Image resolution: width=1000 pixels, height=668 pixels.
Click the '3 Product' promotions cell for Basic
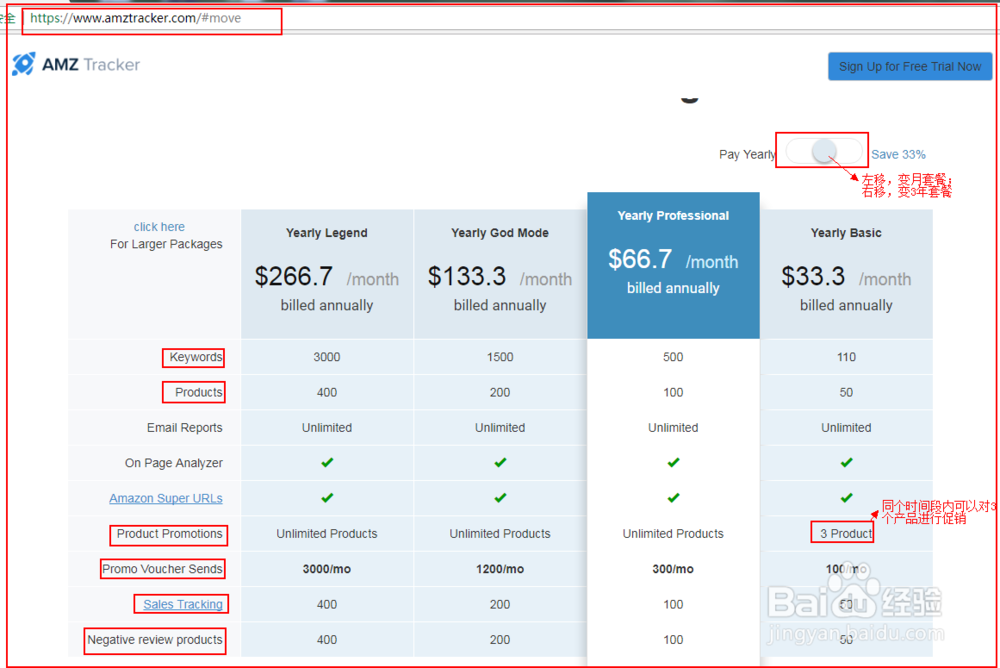click(x=846, y=534)
